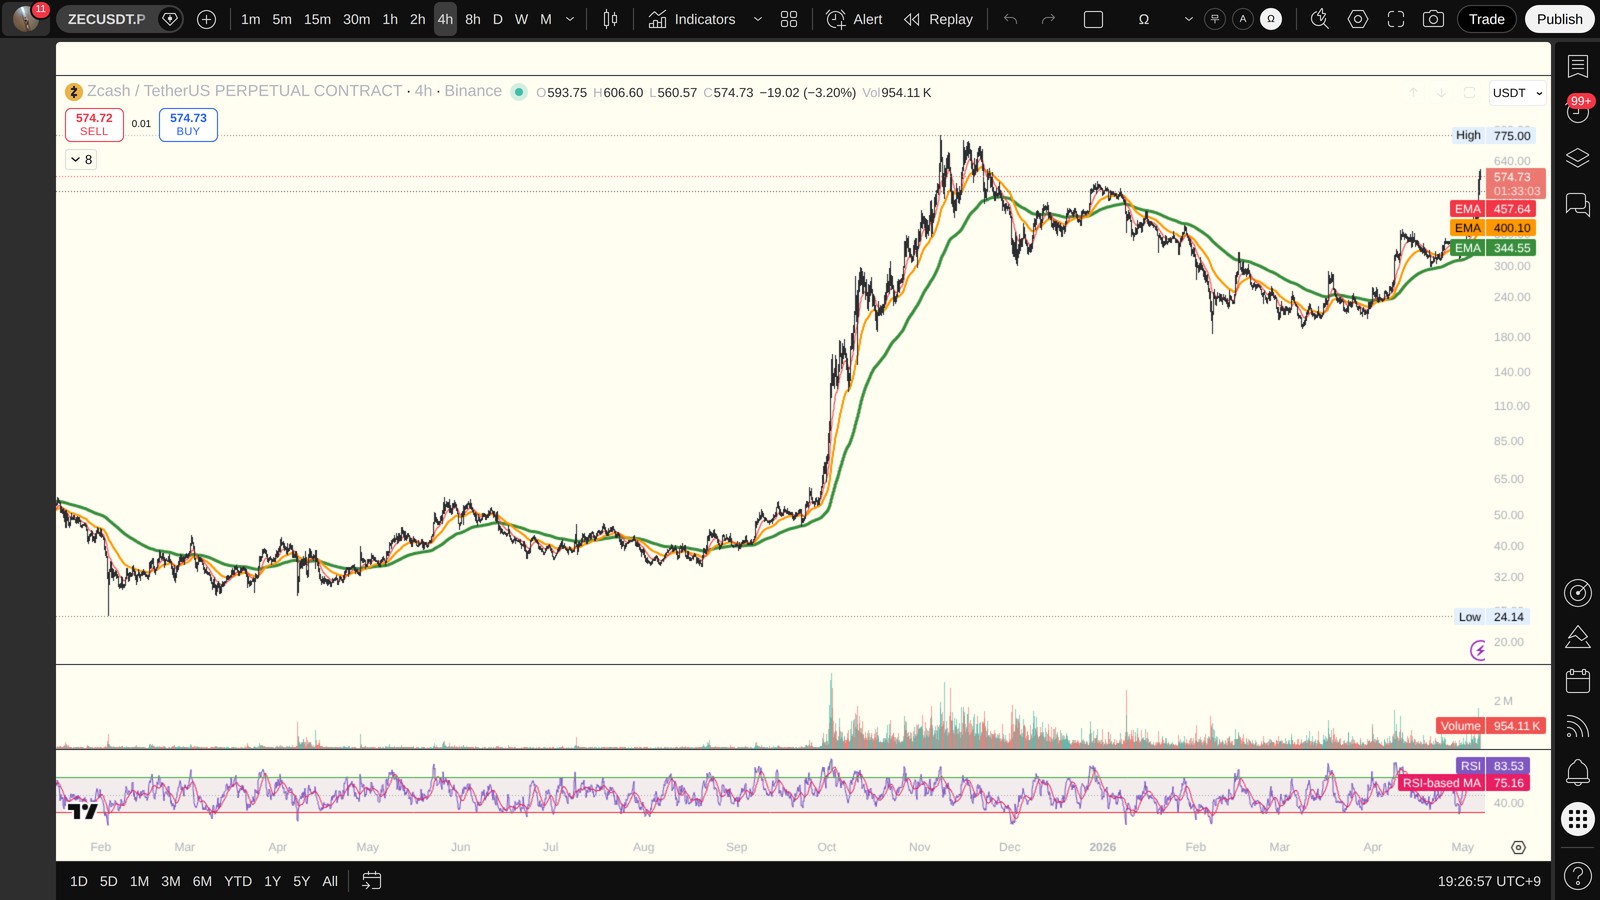Viewport: 1600px width, 900px height.
Task: Select the D daily timeframe
Action: click(497, 19)
